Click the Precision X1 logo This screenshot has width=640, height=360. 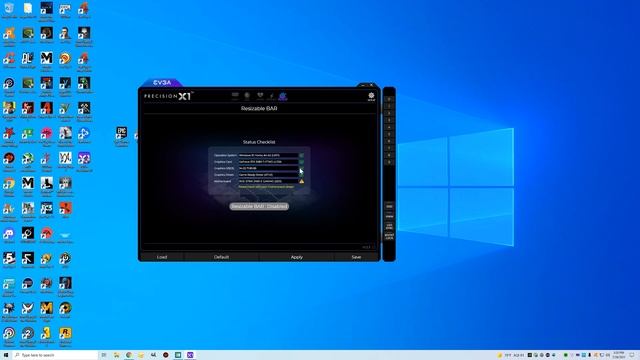[x=168, y=96]
